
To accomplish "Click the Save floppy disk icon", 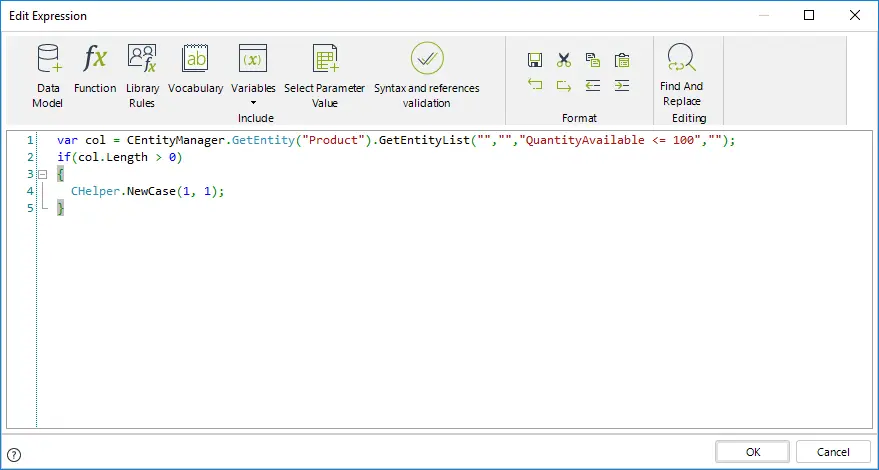I will pos(535,60).
